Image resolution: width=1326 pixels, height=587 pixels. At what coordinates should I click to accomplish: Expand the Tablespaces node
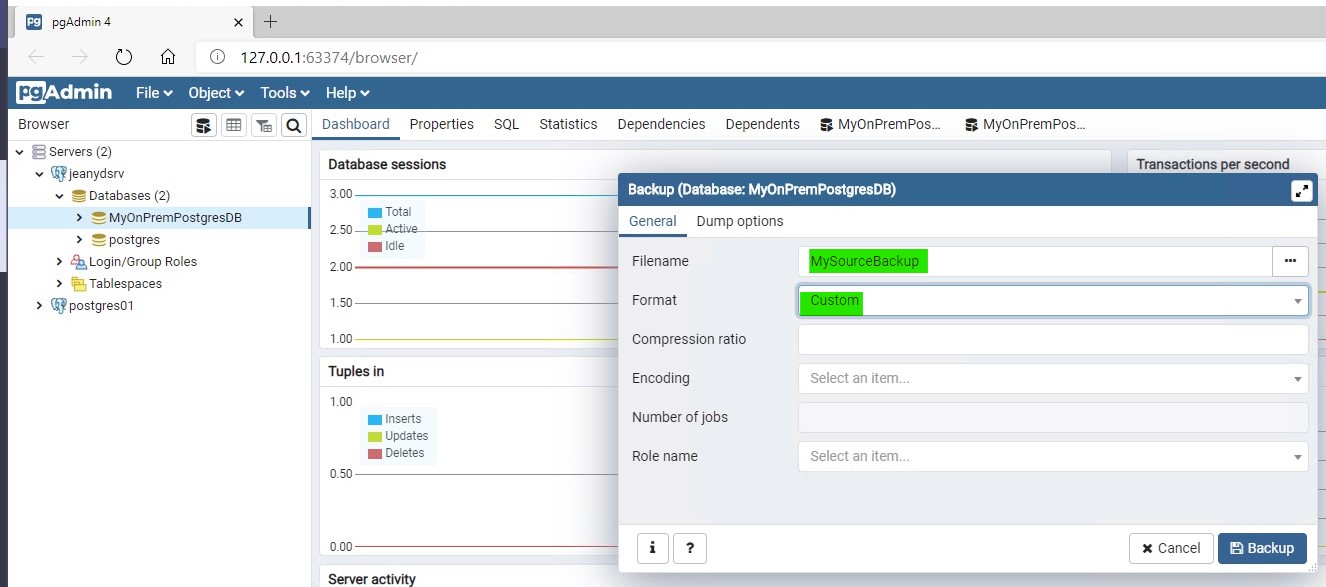pyautogui.click(x=60, y=284)
